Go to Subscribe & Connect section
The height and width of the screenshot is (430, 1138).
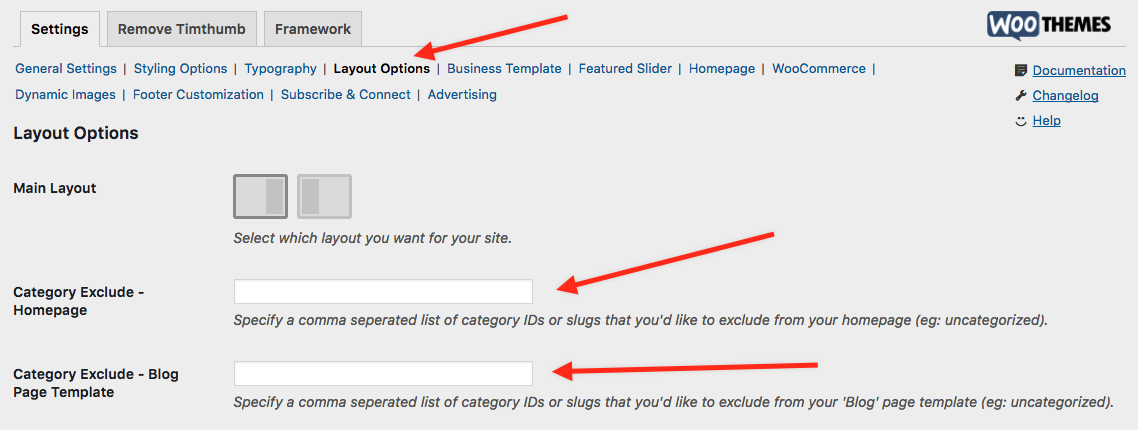coord(345,94)
